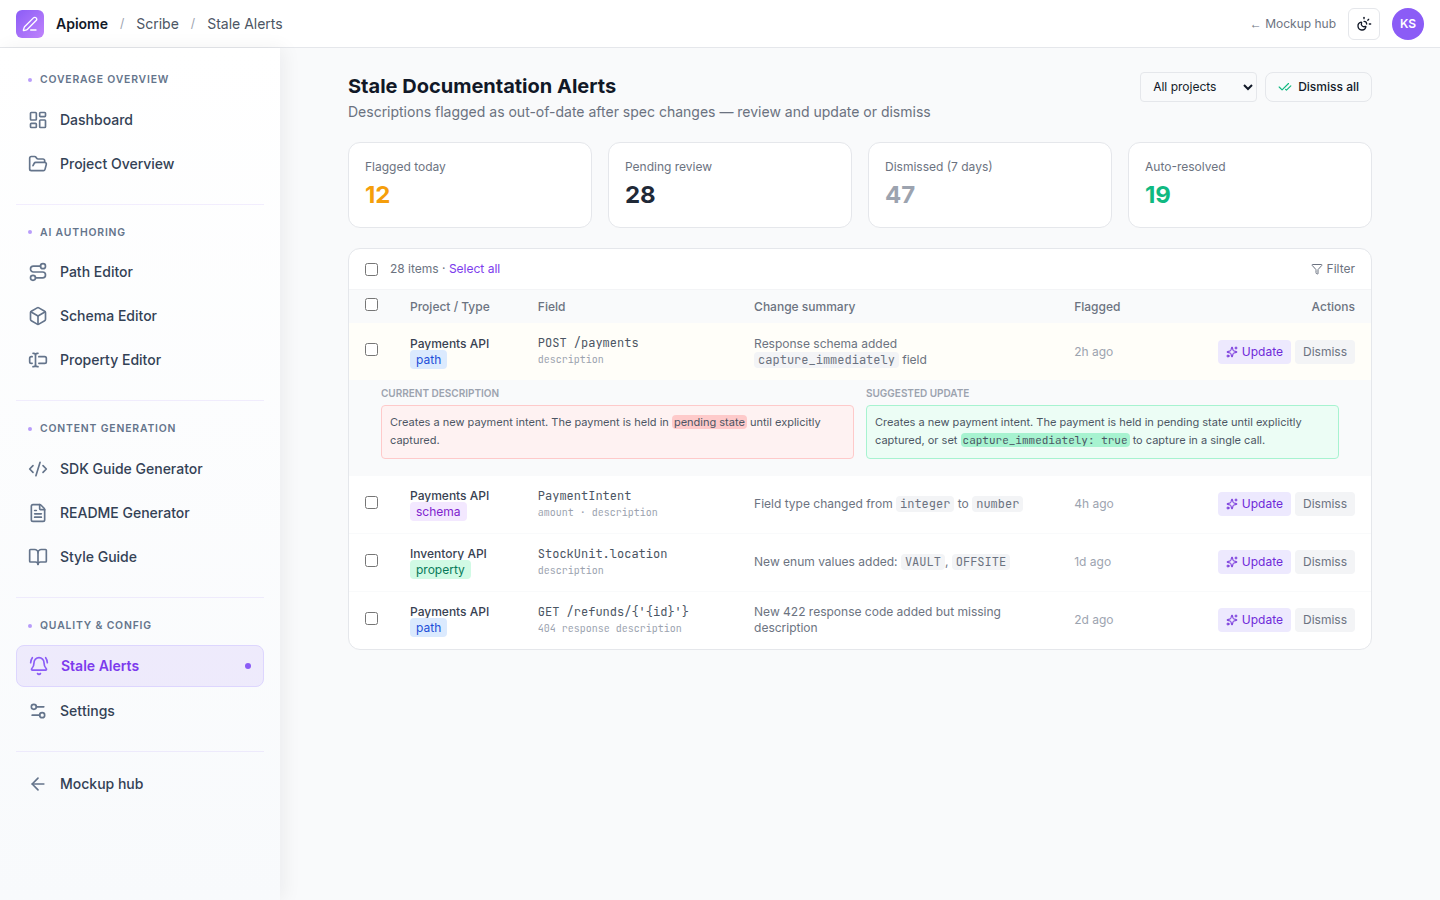Screen dimensions: 1440x900
Task: Click the suggested update text box
Action: coord(1102,432)
